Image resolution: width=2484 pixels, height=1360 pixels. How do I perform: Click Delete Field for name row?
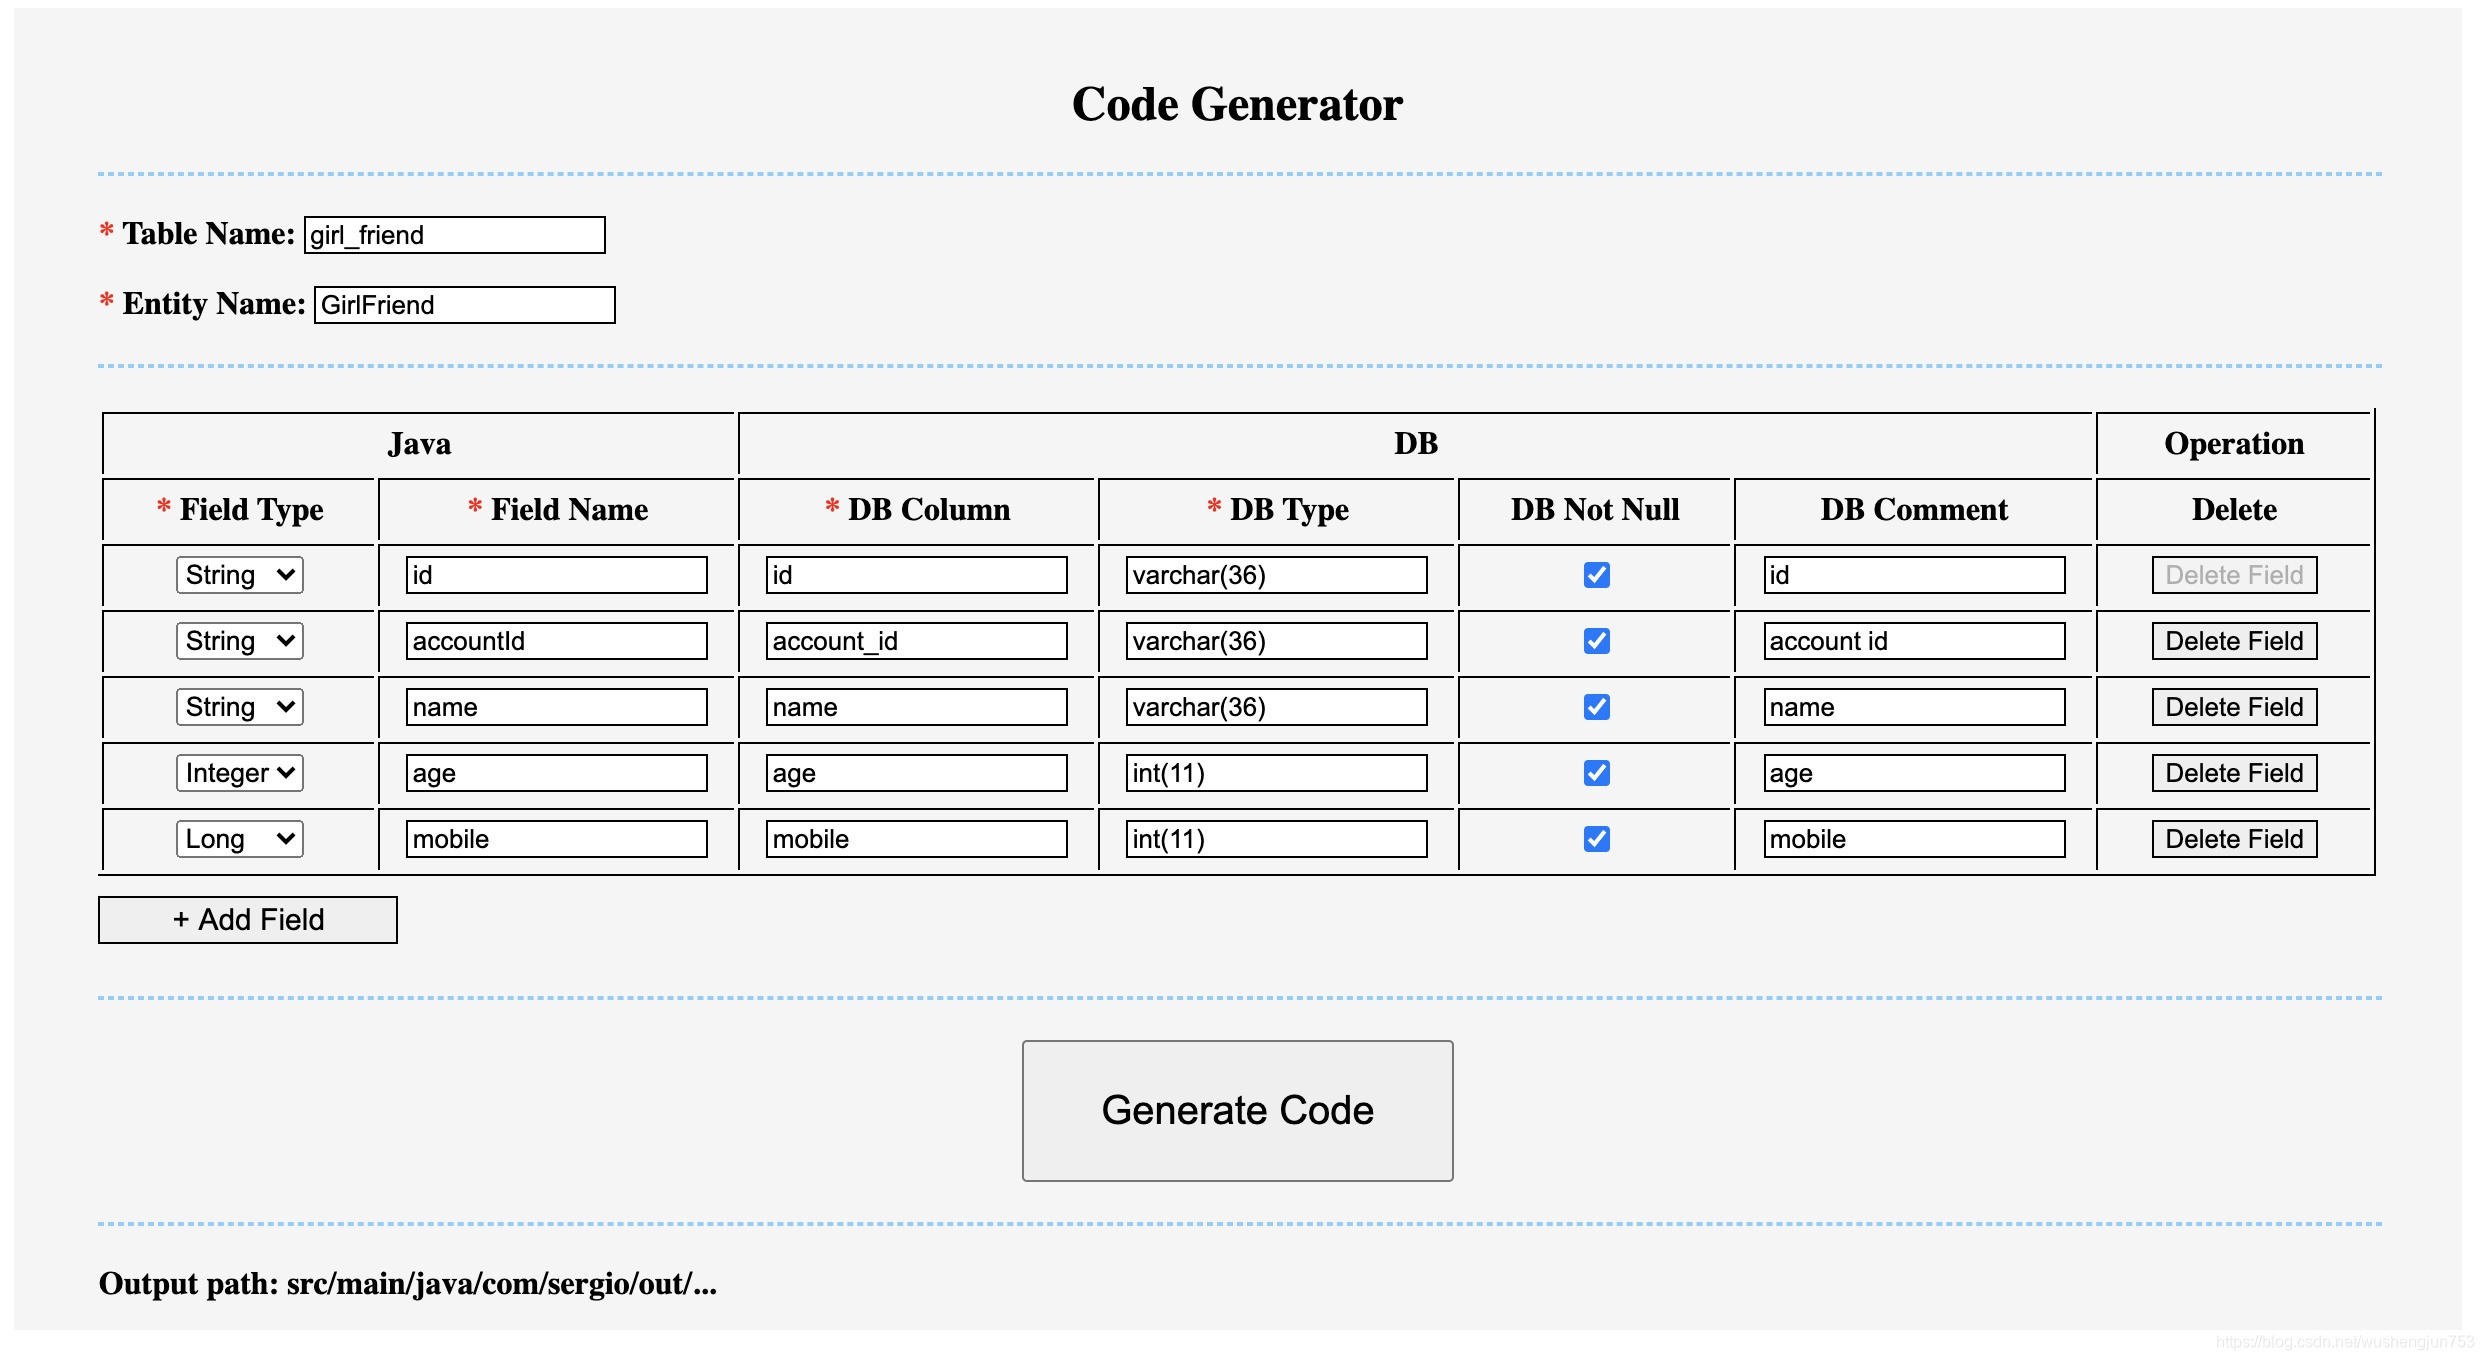[x=2233, y=707]
